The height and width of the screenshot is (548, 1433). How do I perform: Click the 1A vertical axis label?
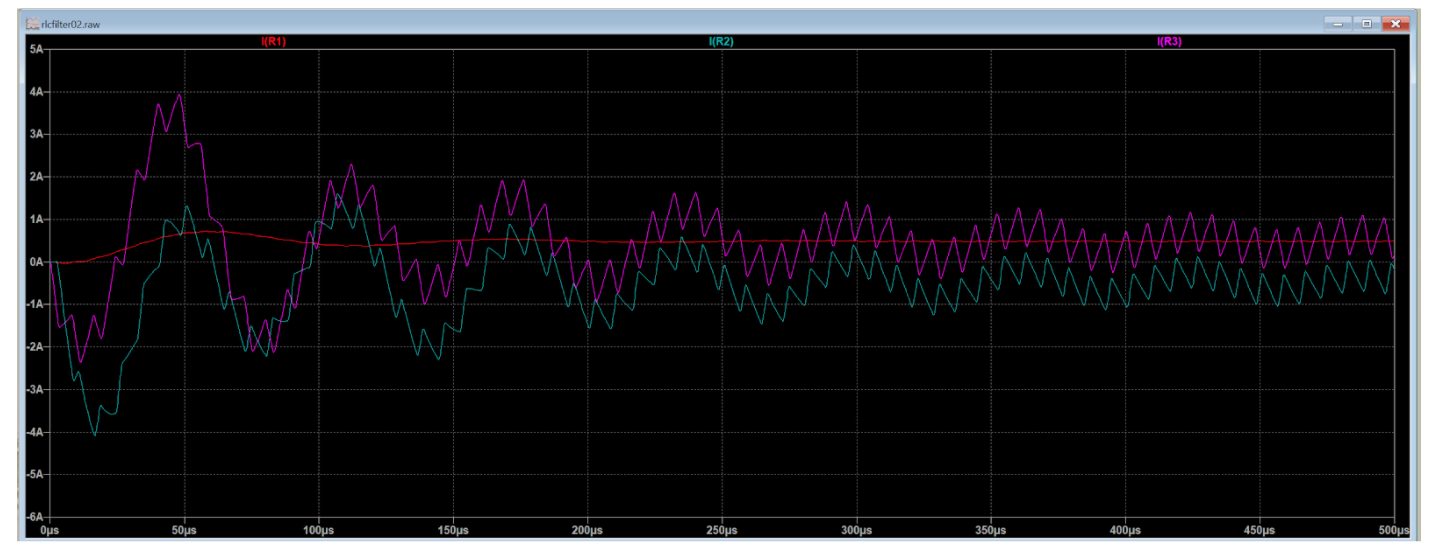coord(35,219)
